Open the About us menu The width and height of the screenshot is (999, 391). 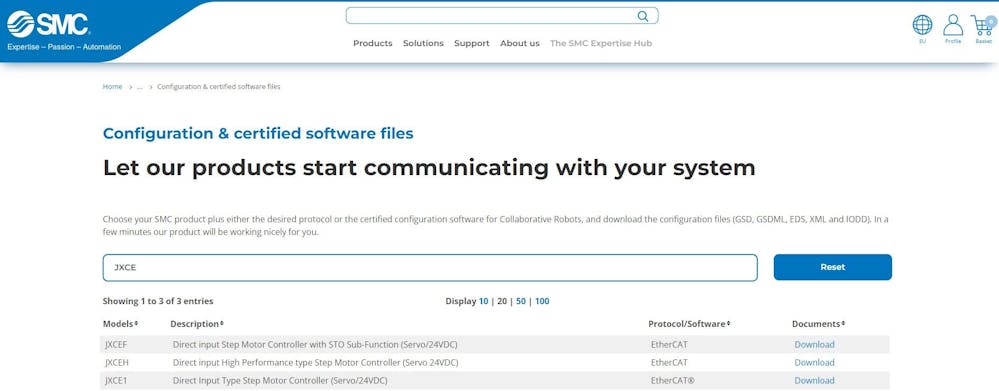(520, 43)
